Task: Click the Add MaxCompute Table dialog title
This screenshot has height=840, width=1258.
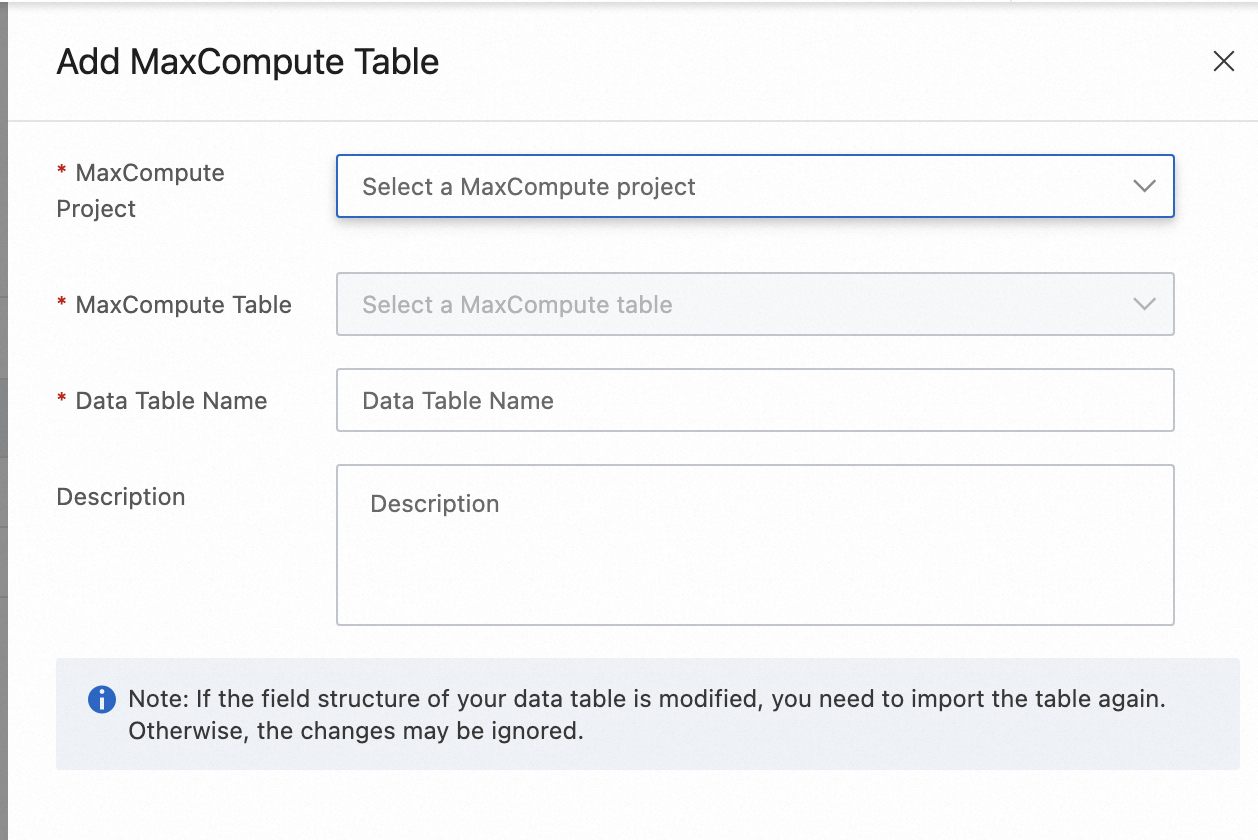Action: tap(247, 62)
